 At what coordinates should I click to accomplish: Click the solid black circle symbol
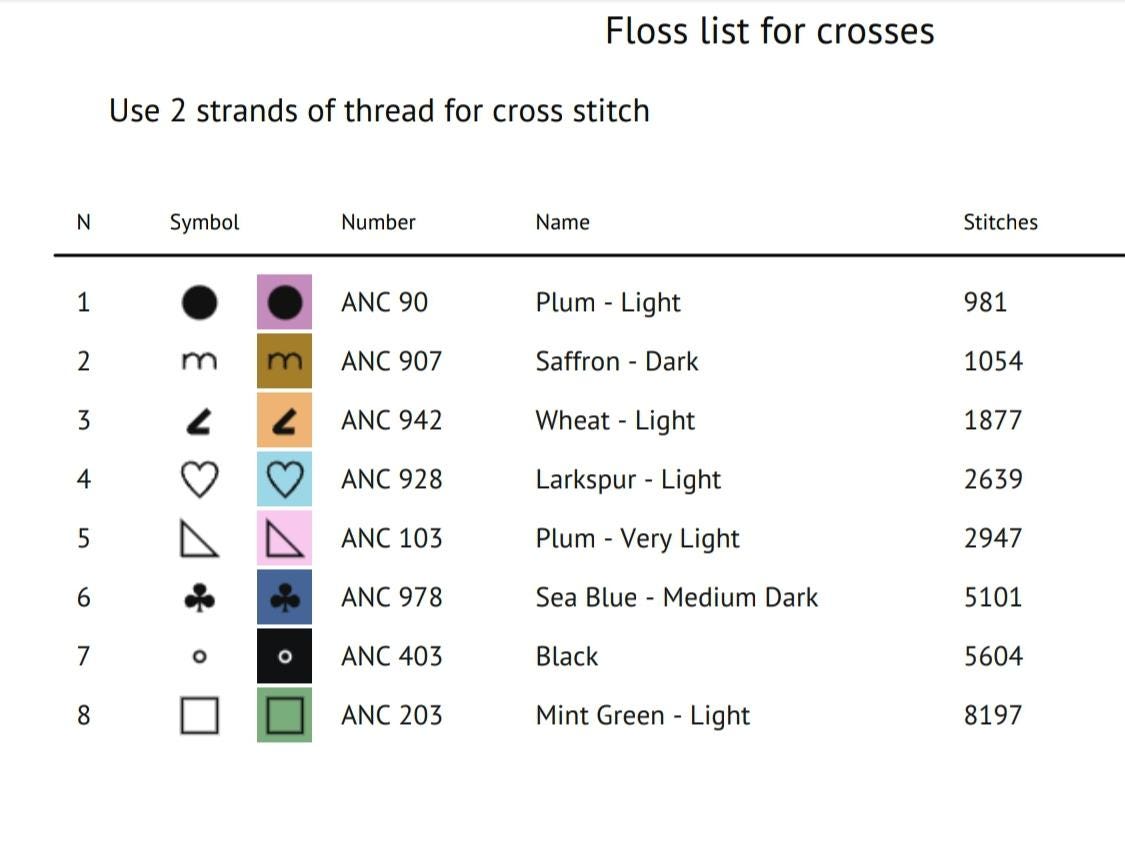coord(199,302)
